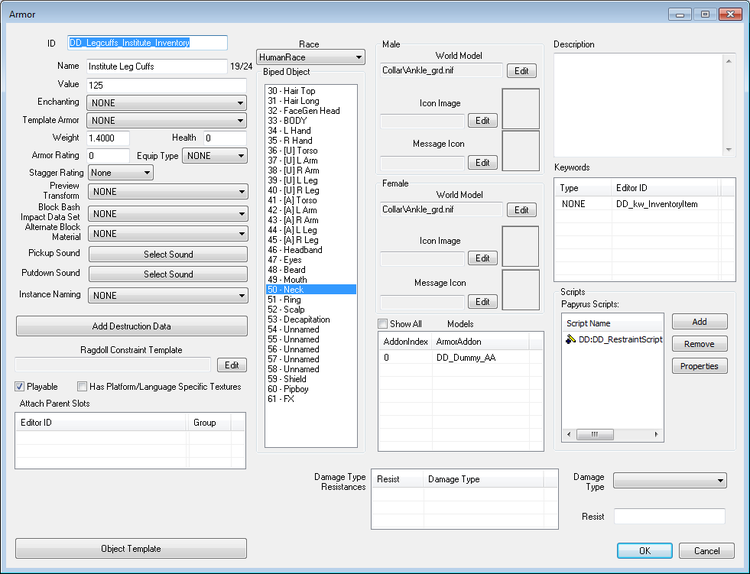Image resolution: width=750 pixels, height=574 pixels.
Task: Select DD_kw_InventoryItem keyword row
Action: pos(644,204)
